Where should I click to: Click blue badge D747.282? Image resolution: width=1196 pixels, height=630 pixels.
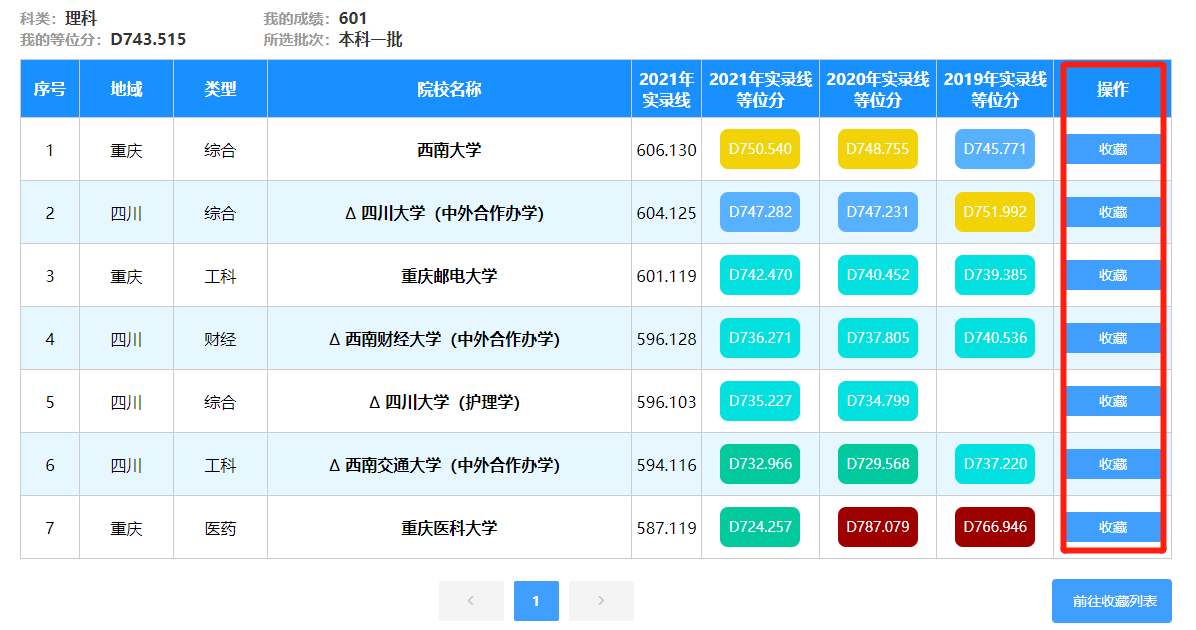pos(760,212)
